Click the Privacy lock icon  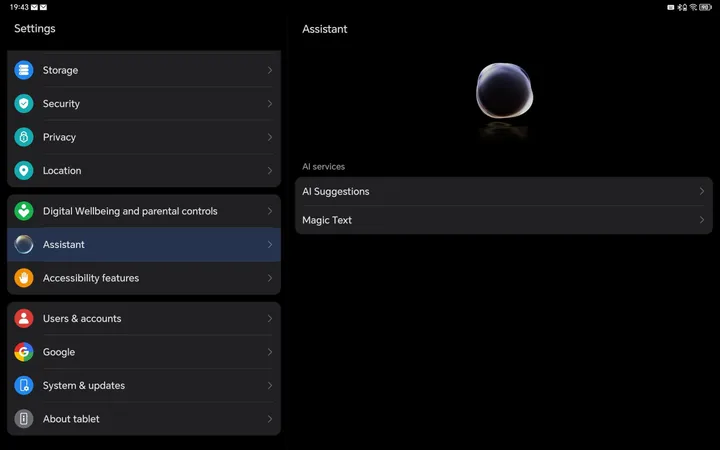(24, 137)
